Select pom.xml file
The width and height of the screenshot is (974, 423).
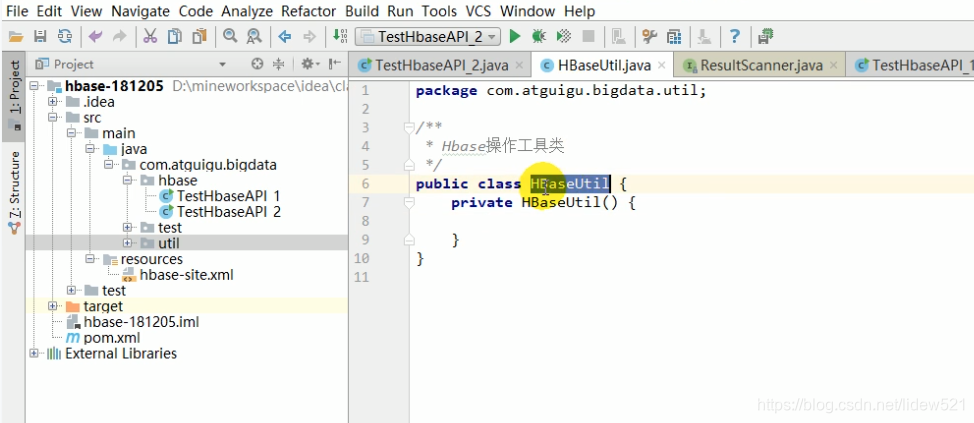[103, 338]
